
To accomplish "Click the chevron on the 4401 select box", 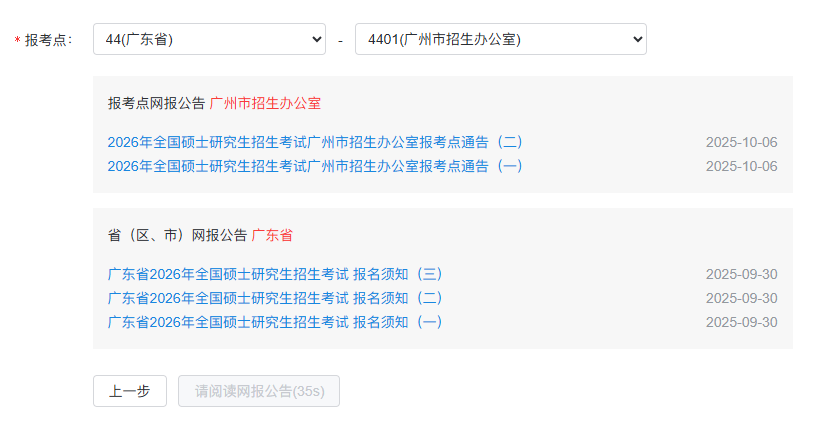I will pyautogui.click(x=637, y=39).
